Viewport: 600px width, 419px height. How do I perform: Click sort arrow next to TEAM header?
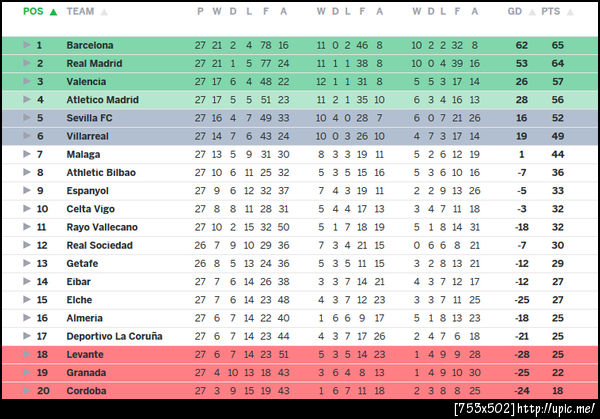point(105,12)
